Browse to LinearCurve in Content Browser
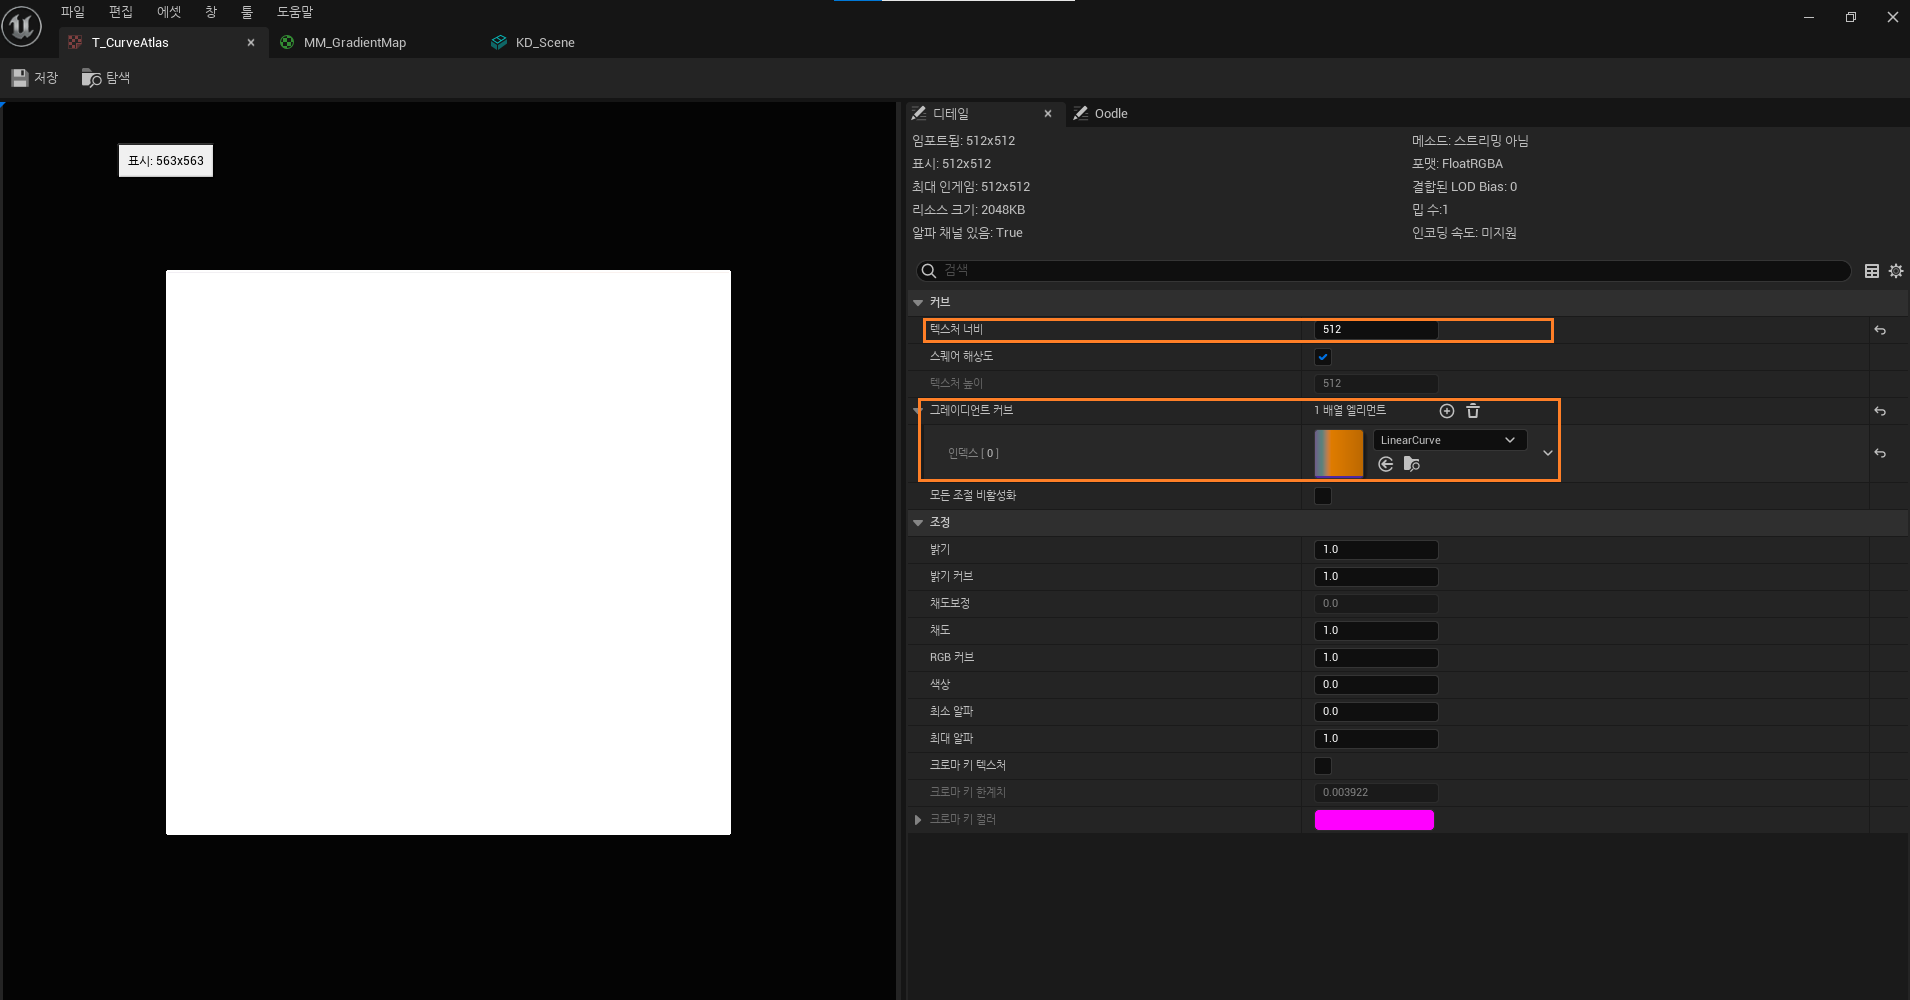The height and width of the screenshot is (1000, 1910). tap(1412, 464)
